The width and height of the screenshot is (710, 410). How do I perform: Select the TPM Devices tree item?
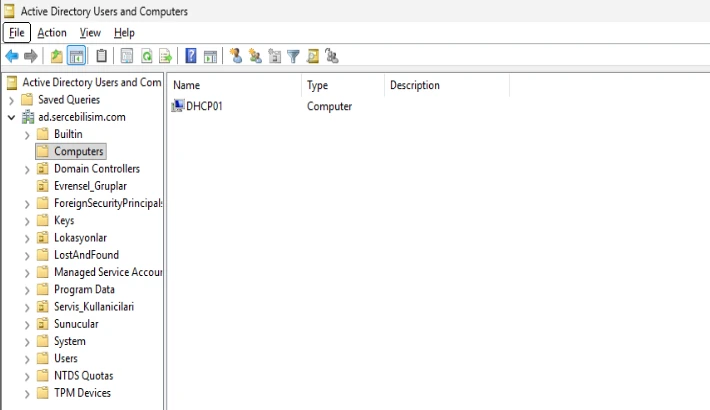pos(82,393)
